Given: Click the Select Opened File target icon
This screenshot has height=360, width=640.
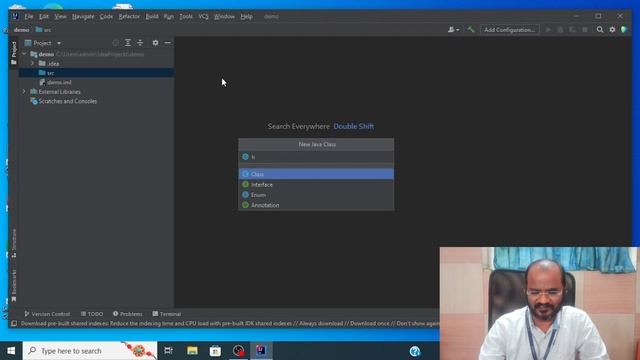Looking at the screenshot, I should pyautogui.click(x=116, y=43).
